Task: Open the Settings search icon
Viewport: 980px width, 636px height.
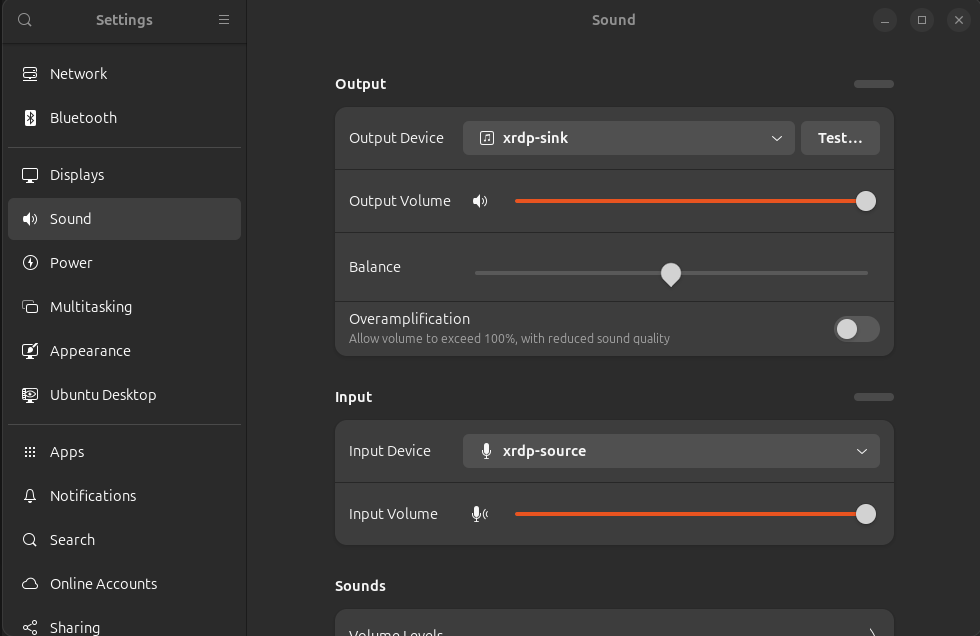Action: click(x=24, y=20)
